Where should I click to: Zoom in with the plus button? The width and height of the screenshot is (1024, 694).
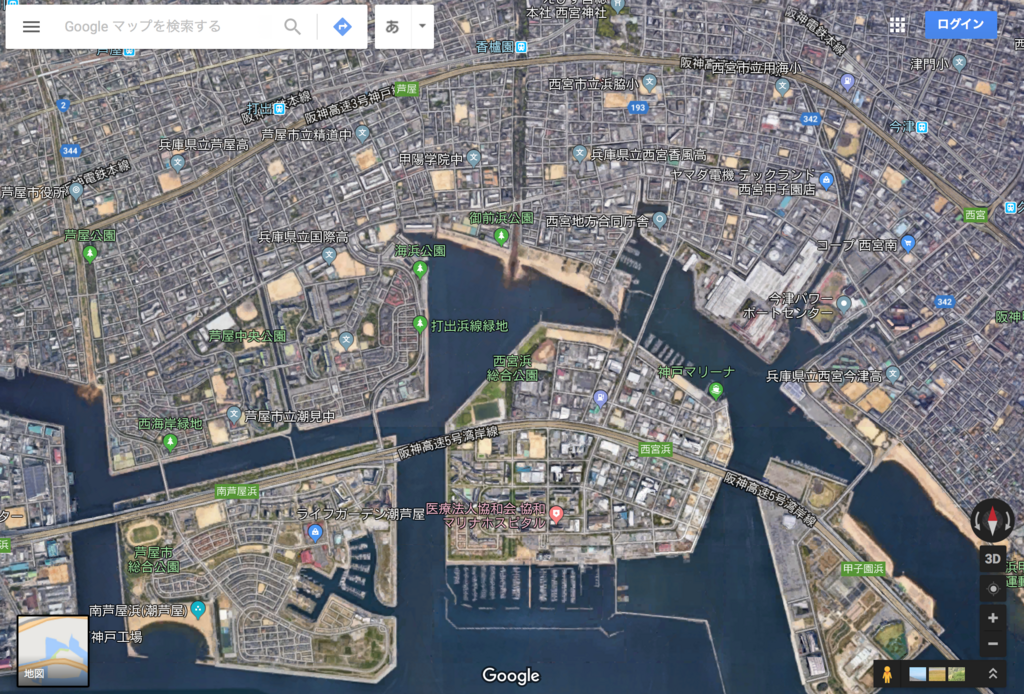tap(993, 618)
